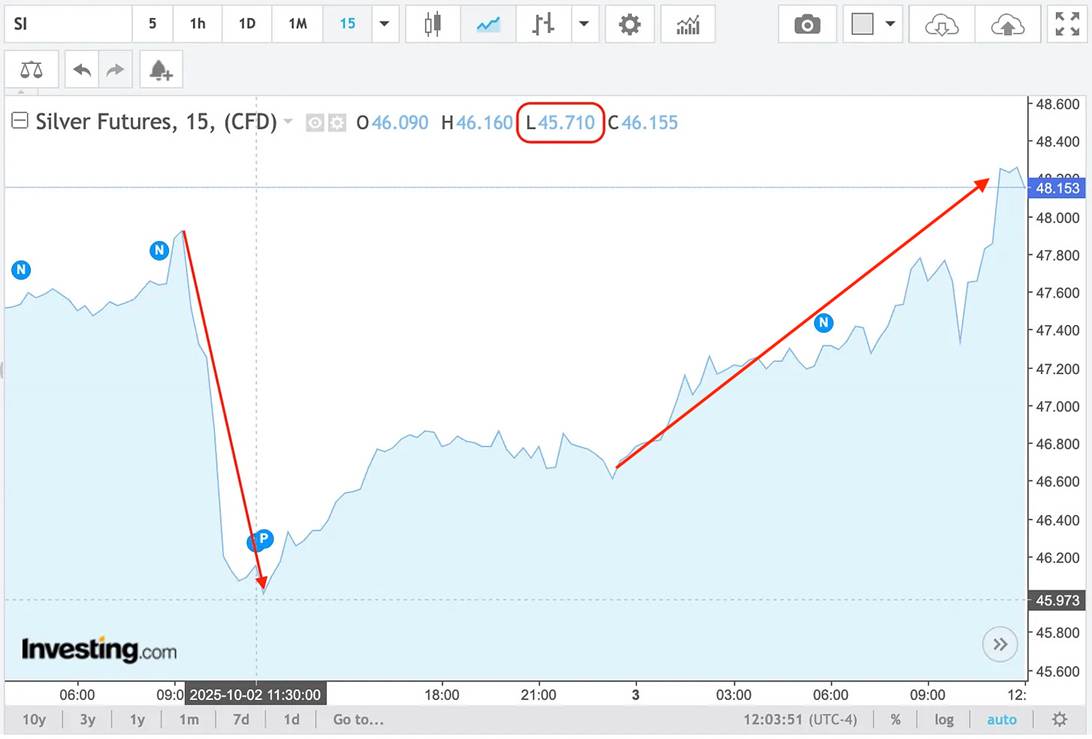Choose the 7d date range
This screenshot has height=739, width=1092.
click(240, 719)
